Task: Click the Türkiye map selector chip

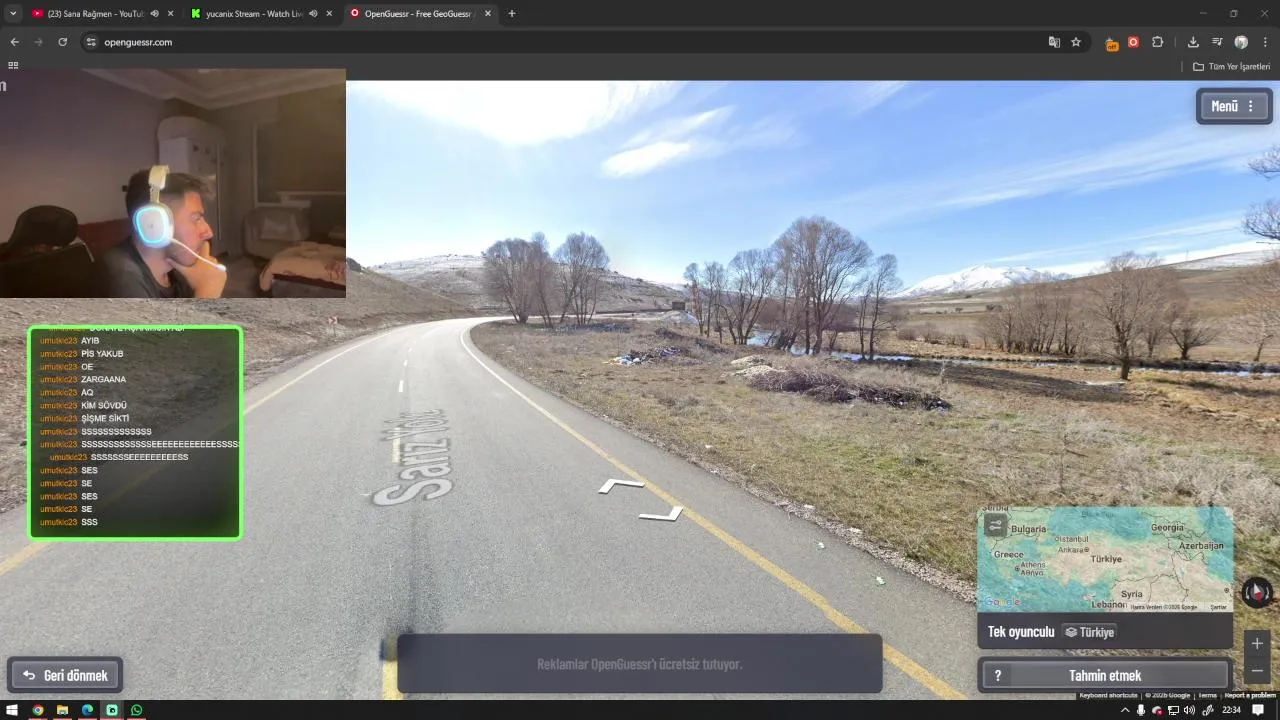Action: (x=1089, y=632)
